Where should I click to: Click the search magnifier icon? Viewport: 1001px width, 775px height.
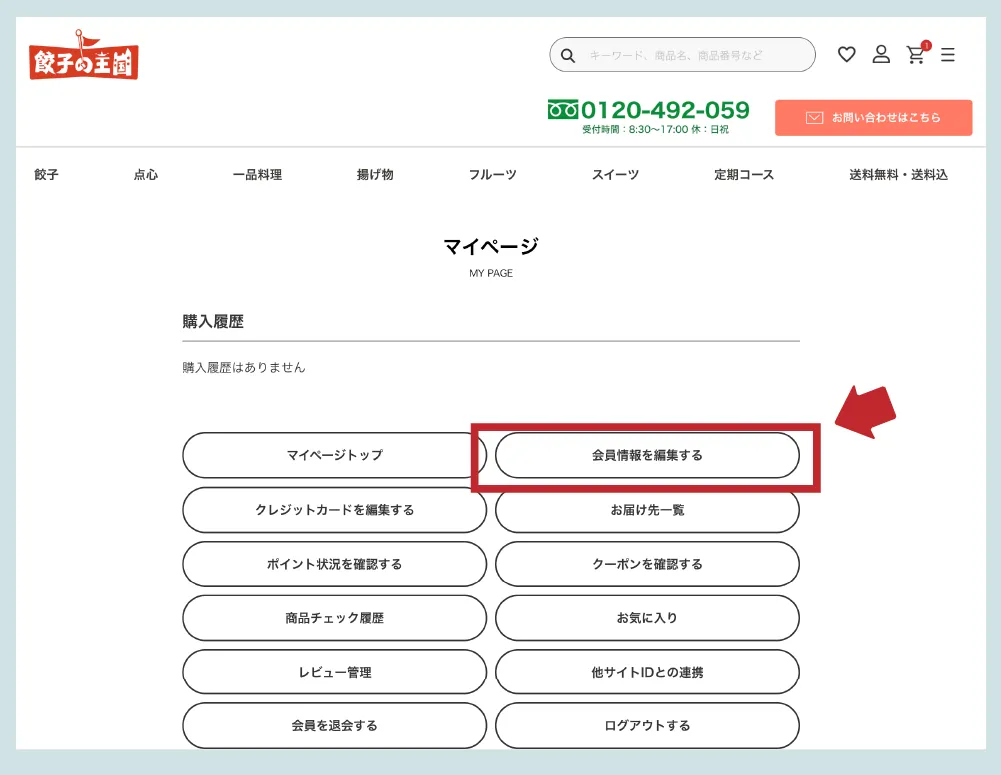[568, 56]
